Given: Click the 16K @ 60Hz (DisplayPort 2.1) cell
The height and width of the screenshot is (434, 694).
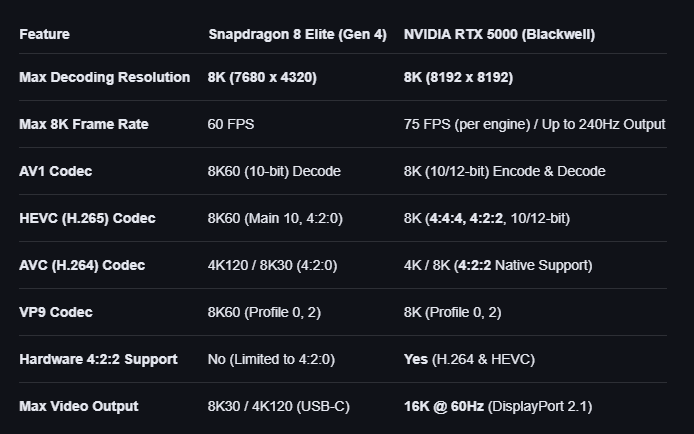Looking at the screenshot, I should coord(498,406).
